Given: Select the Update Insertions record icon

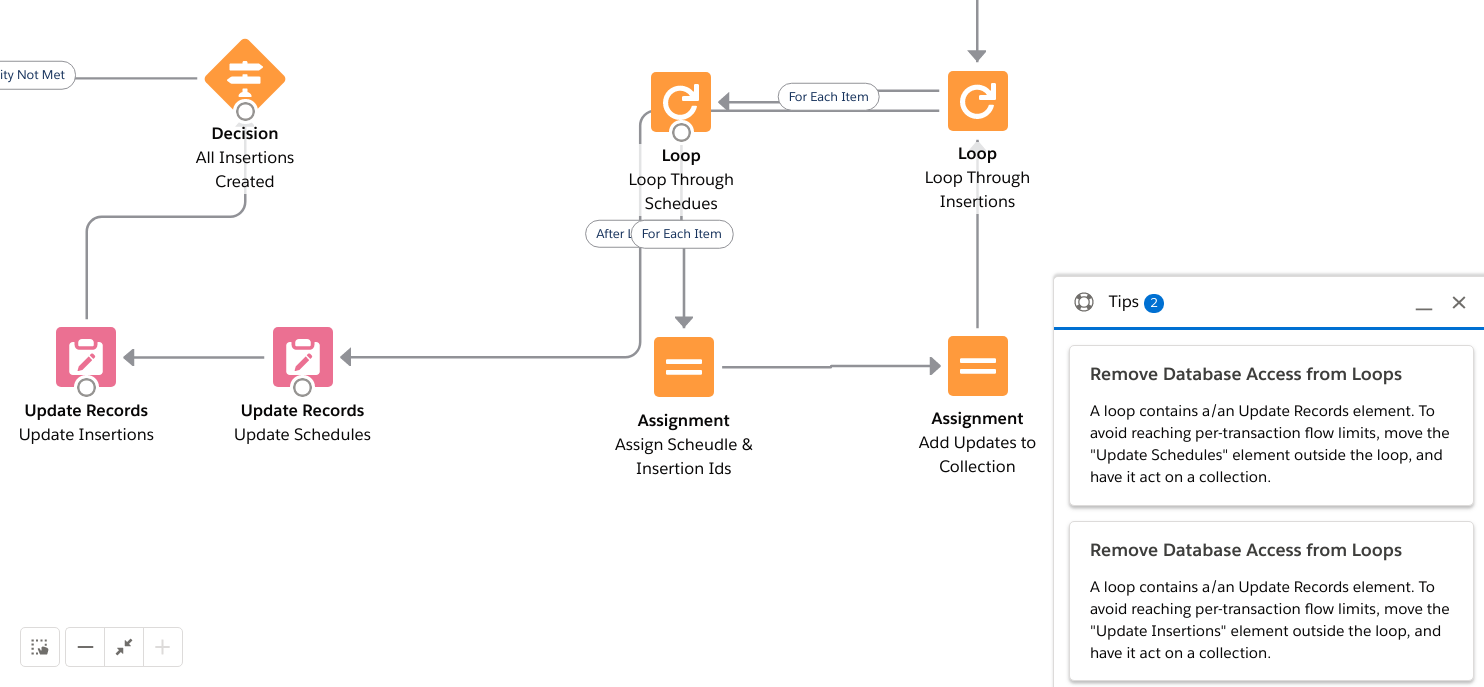Looking at the screenshot, I should (x=86, y=357).
